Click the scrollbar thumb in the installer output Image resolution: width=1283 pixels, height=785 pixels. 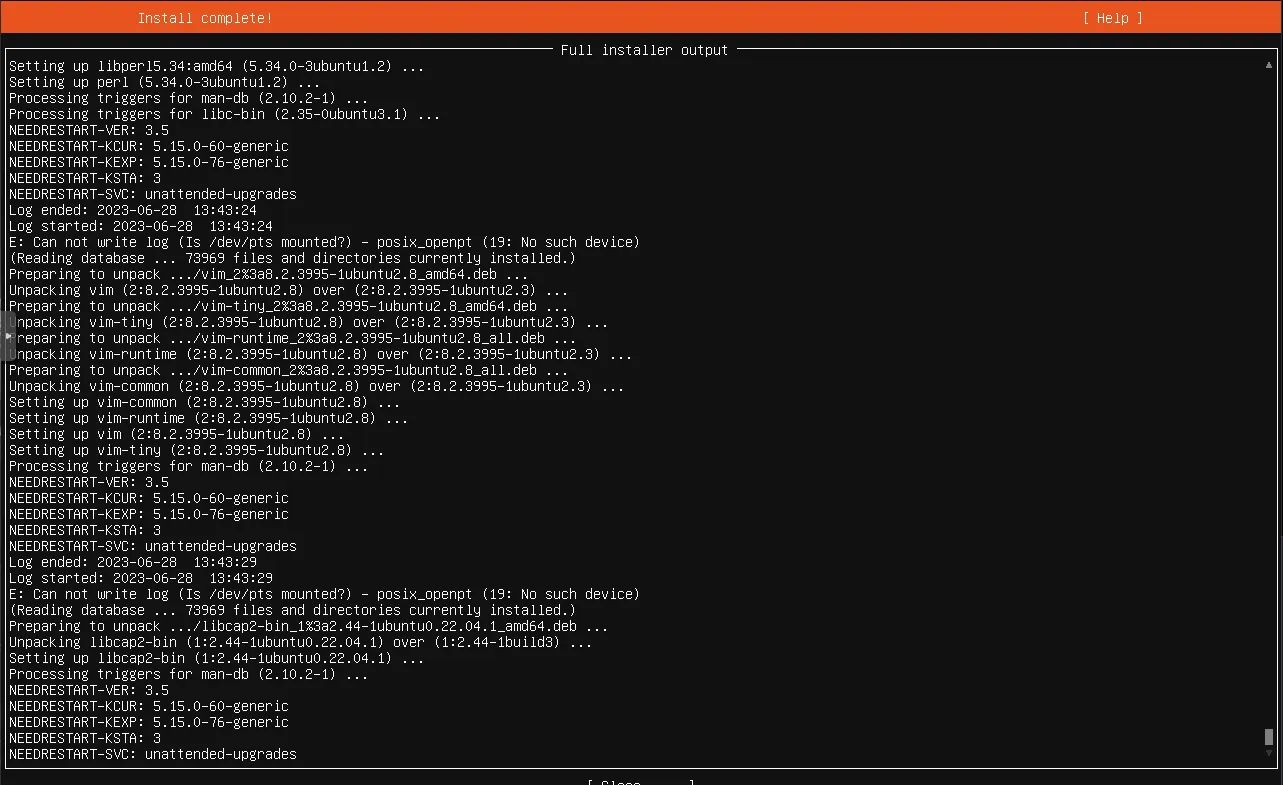(1269, 737)
